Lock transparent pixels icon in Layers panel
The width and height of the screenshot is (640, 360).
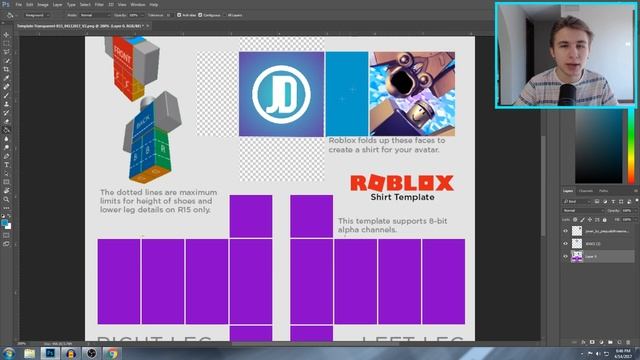coord(575,220)
